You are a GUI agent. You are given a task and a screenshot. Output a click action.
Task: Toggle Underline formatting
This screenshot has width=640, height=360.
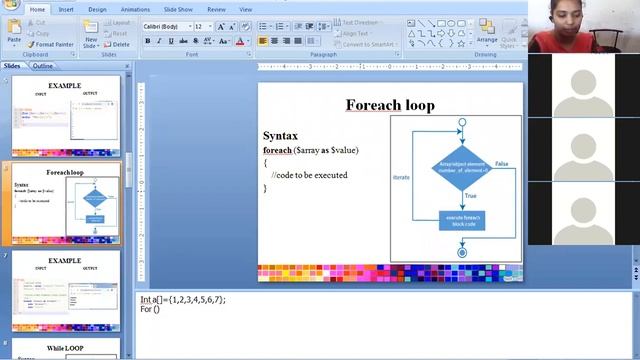point(171,41)
